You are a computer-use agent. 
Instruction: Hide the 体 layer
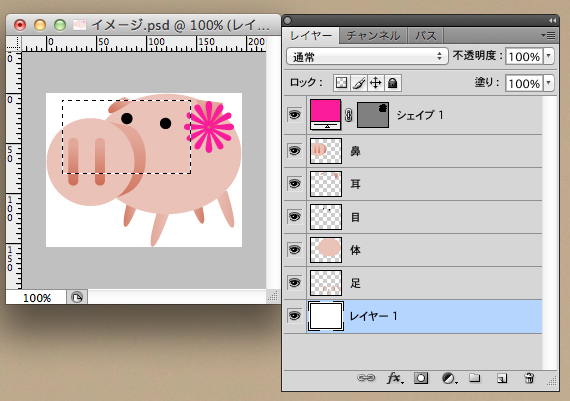pos(294,250)
